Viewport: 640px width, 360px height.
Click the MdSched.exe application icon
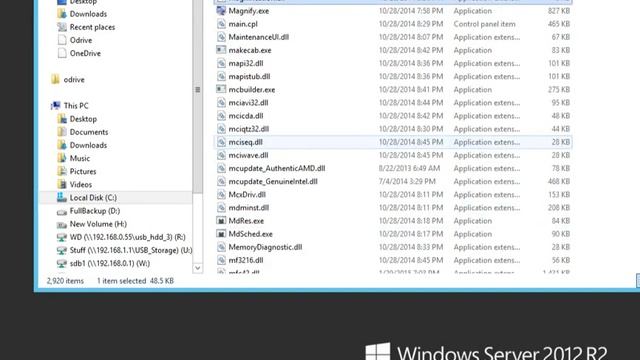coord(221,234)
